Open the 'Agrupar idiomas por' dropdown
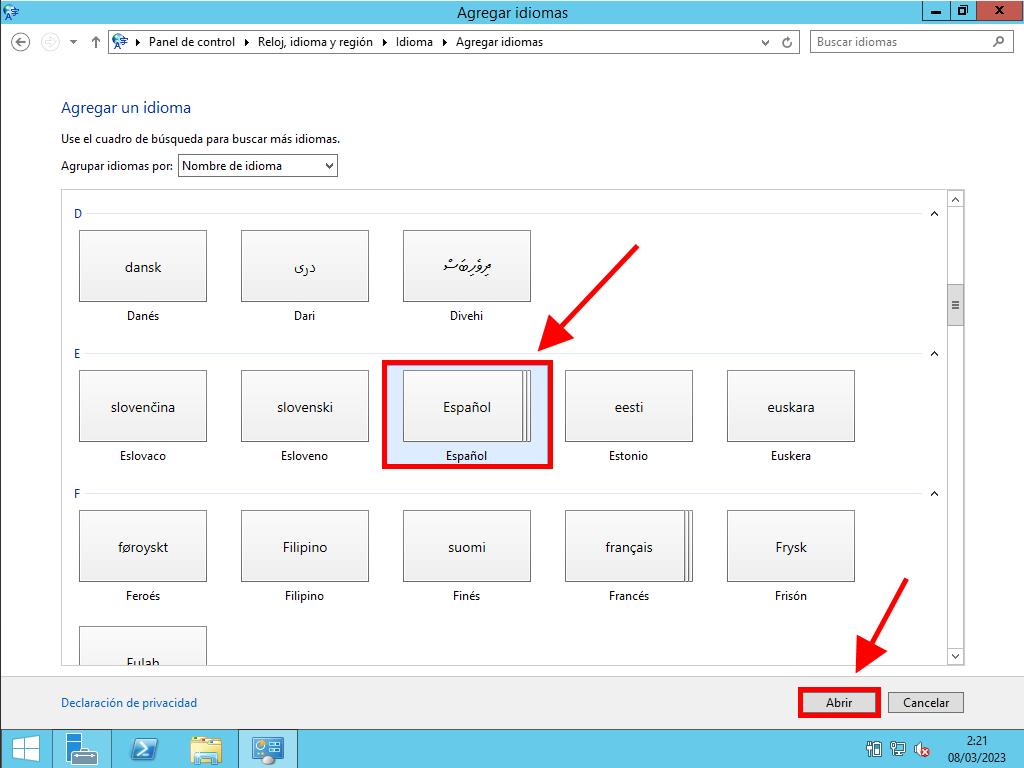The image size is (1024, 768). tap(258, 166)
